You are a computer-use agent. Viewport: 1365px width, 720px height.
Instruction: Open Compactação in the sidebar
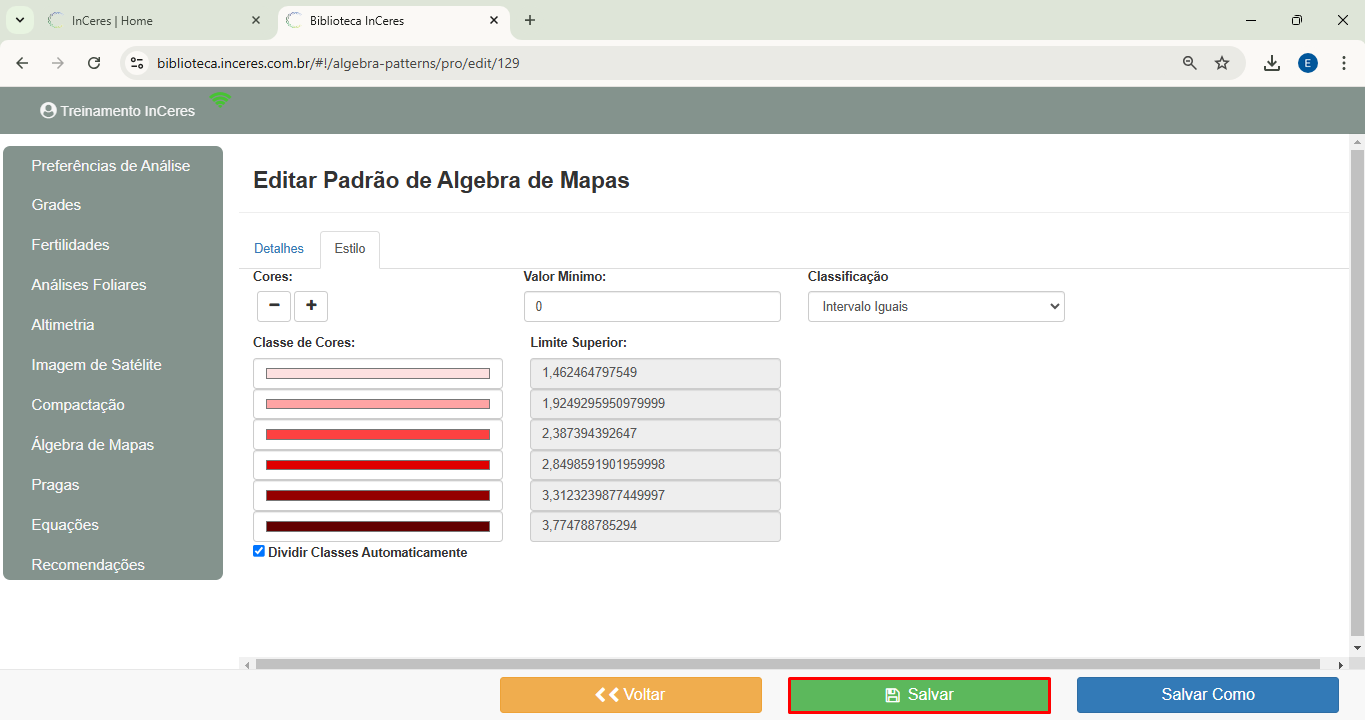(x=78, y=405)
